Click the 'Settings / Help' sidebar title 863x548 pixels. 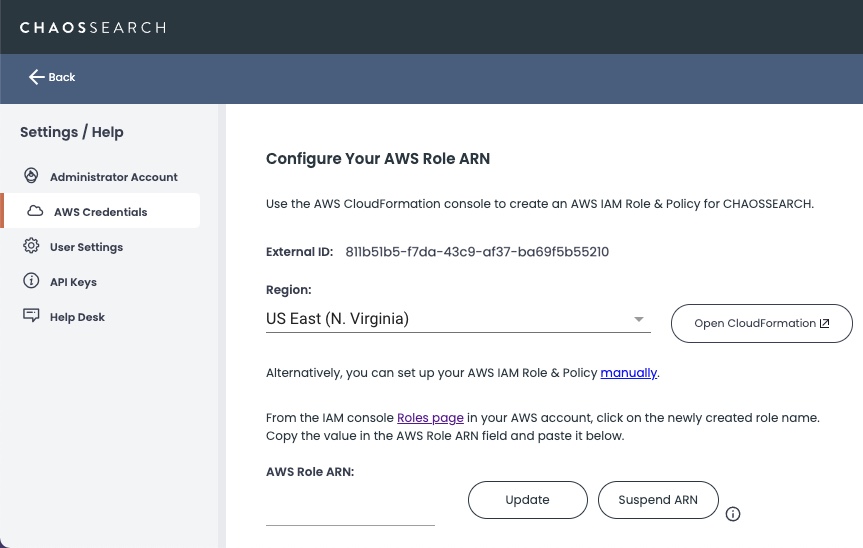[72, 132]
